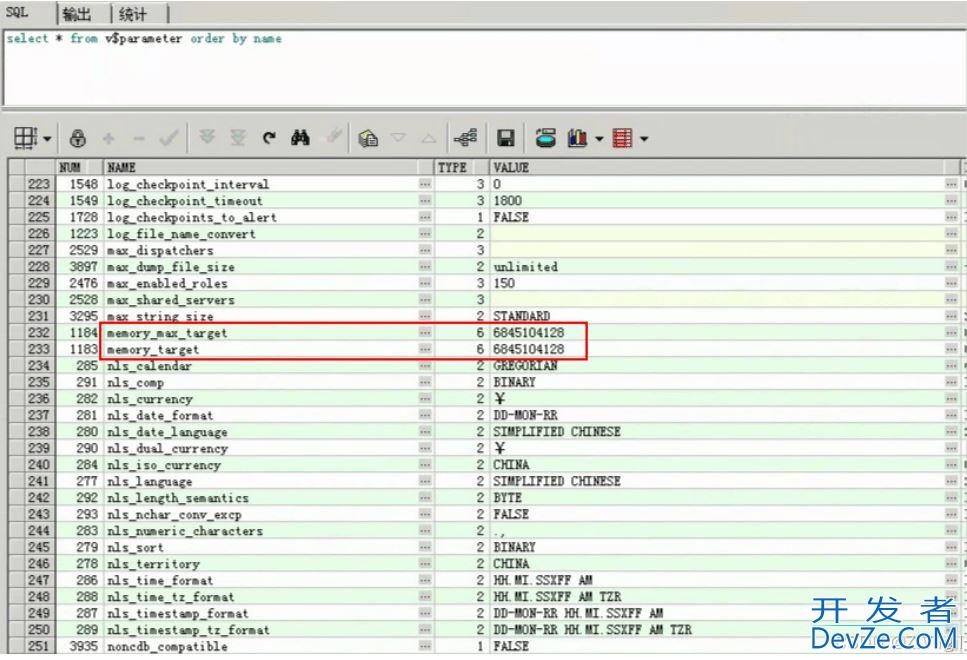Click the linked query tree icon
This screenshot has height=660, width=967.
466,138
